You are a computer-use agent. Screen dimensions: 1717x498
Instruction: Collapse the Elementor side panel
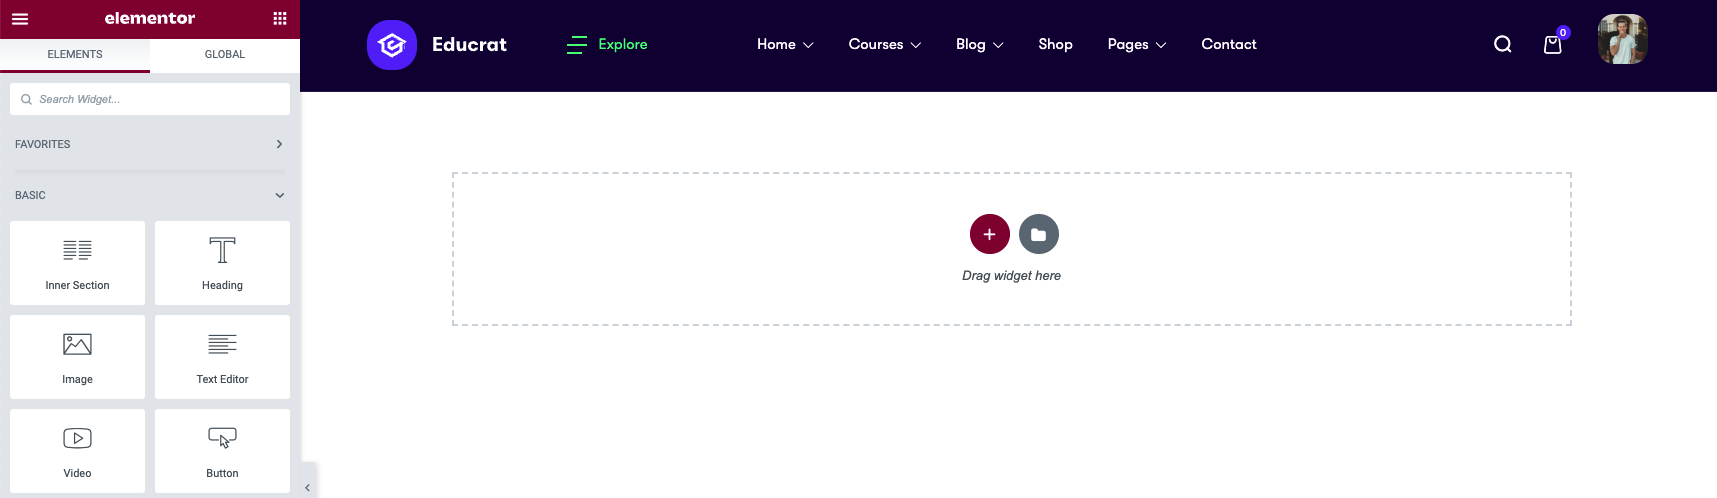[x=307, y=487]
